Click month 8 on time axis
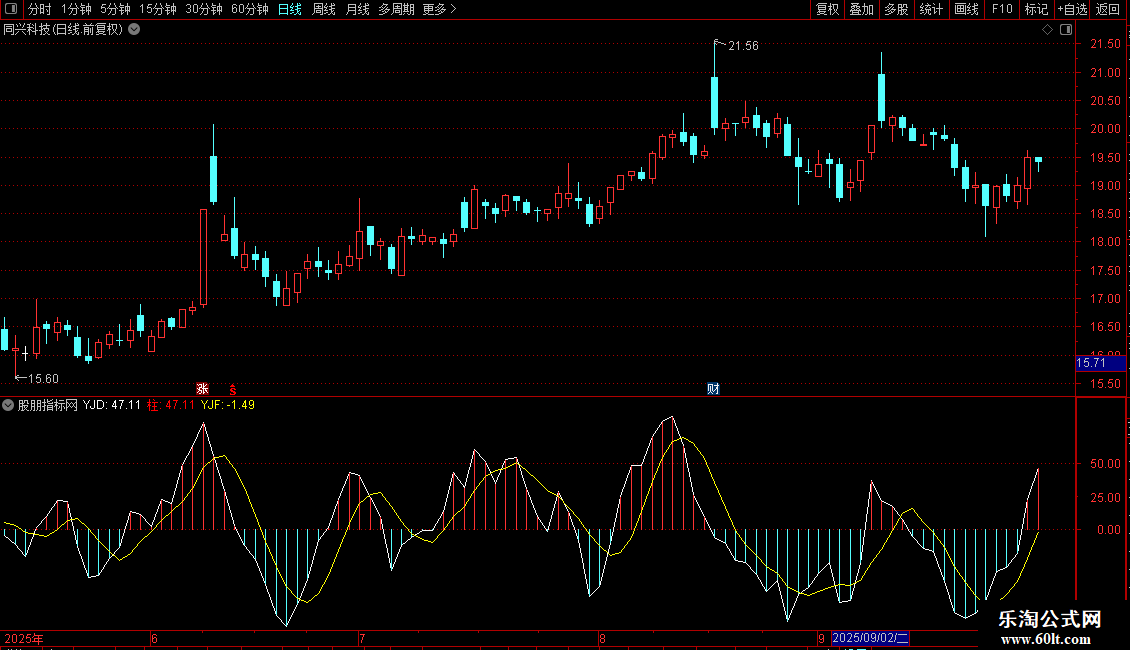The height and width of the screenshot is (650, 1130). (602, 638)
